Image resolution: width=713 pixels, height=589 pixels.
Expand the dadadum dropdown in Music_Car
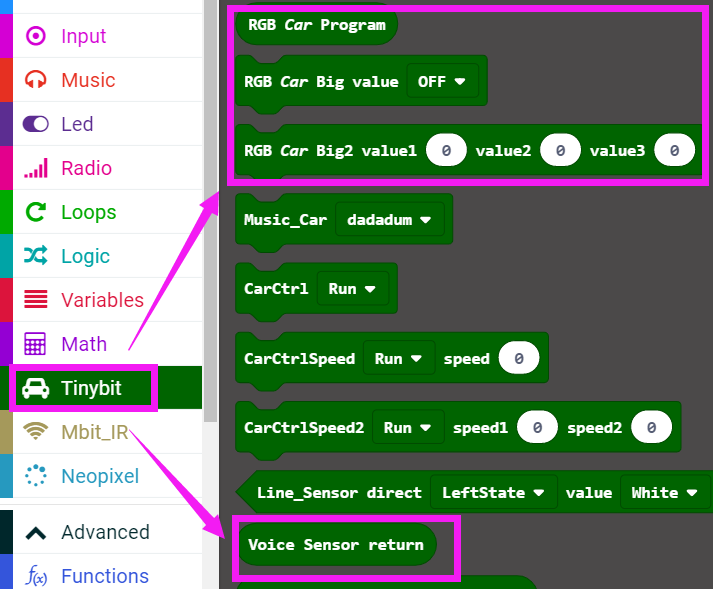(389, 220)
